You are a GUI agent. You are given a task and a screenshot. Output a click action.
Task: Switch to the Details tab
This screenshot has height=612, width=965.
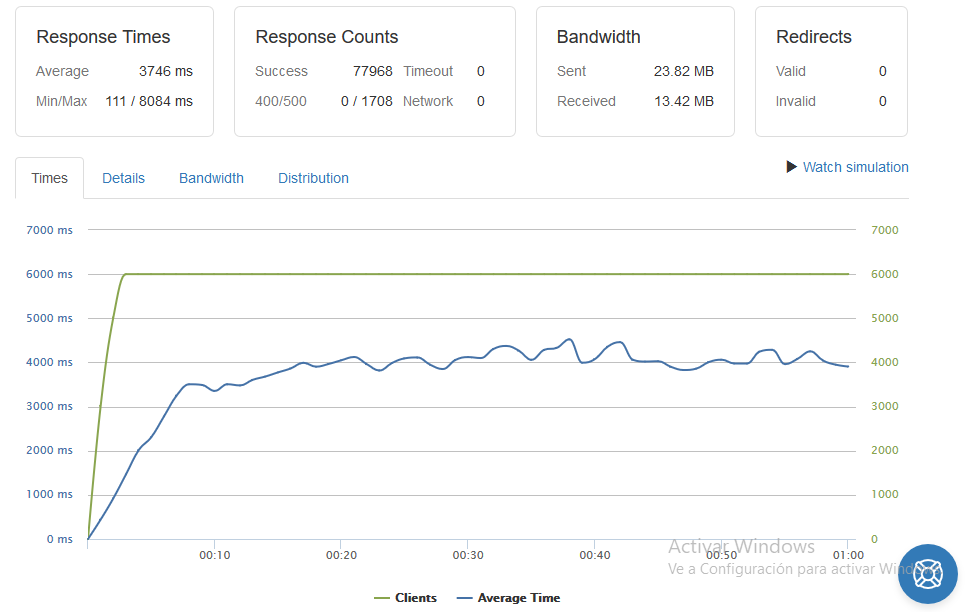tap(123, 178)
